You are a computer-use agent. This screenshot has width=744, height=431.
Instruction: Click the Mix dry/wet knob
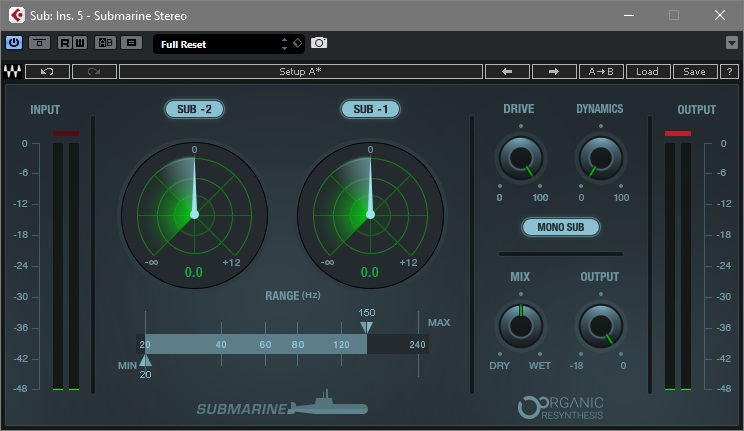[521, 326]
